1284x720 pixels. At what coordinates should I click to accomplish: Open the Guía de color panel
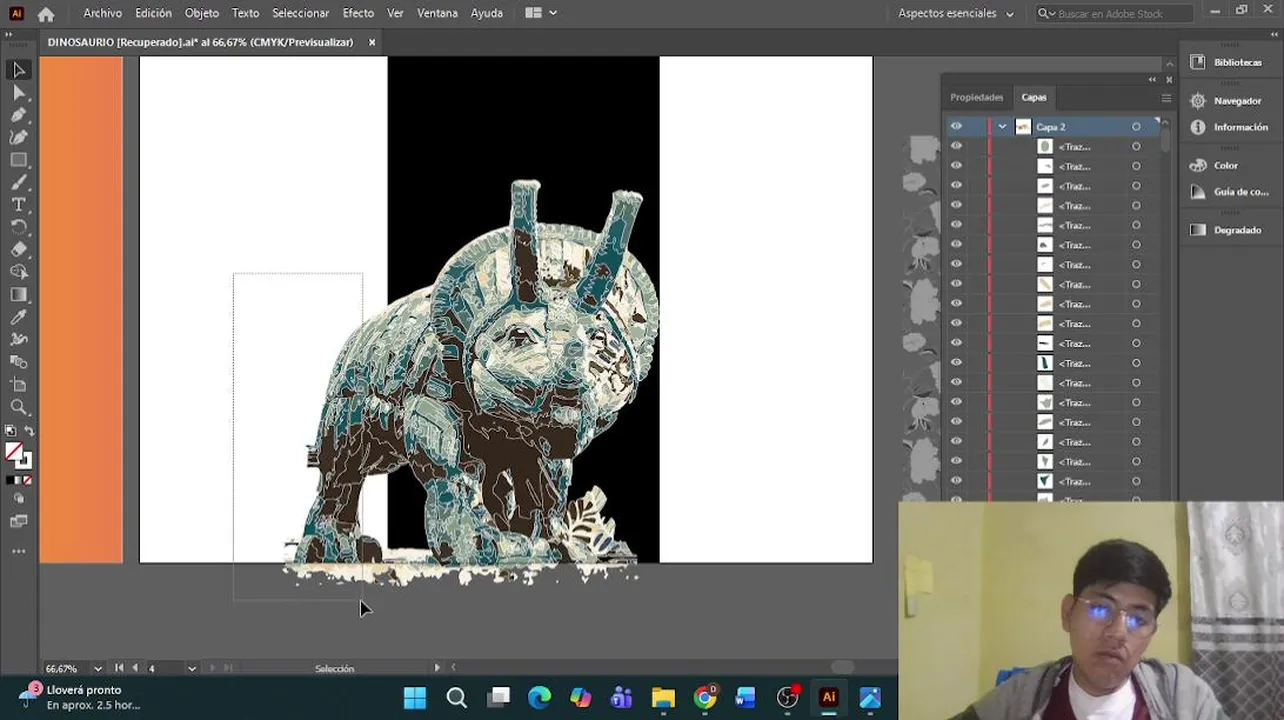click(x=1227, y=192)
